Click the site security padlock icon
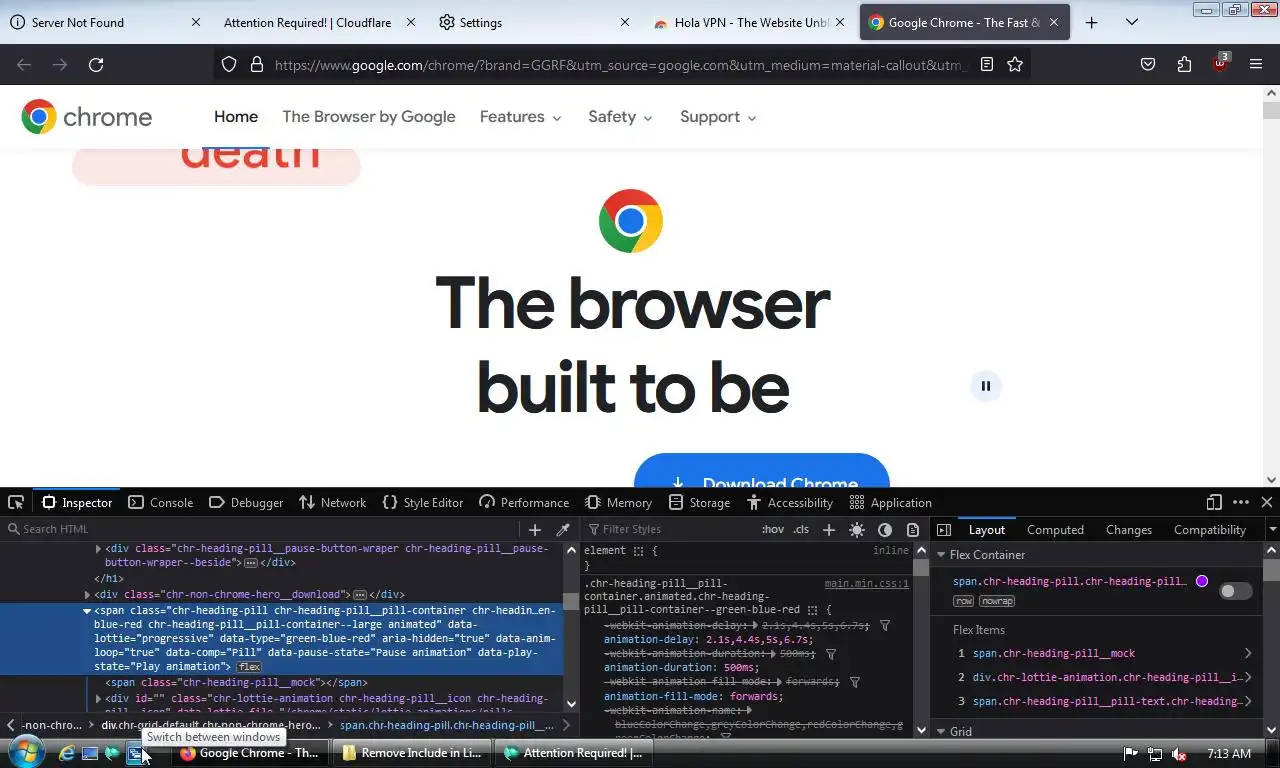 click(256, 65)
